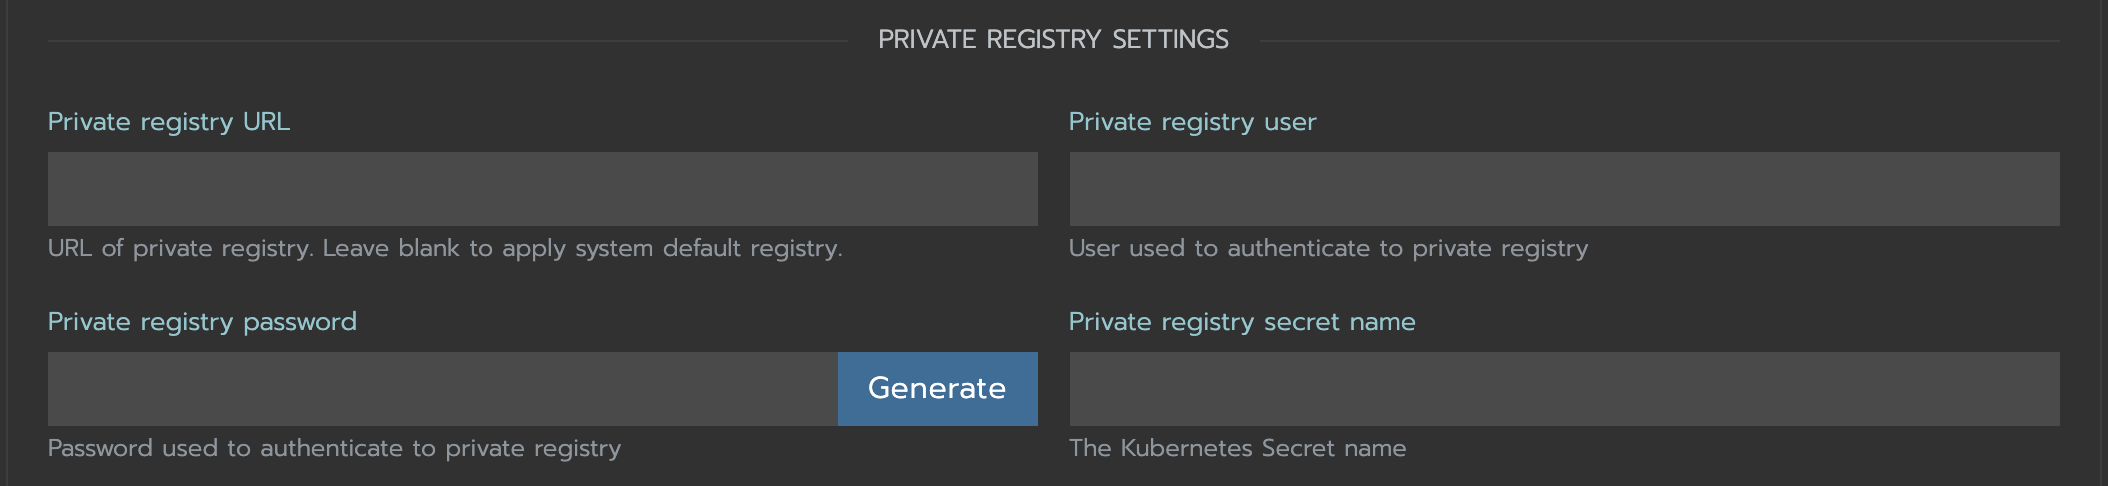Click the "PRIVATE REGISTRY SETTINGS" section heading
The height and width of the screenshot is (486, 2108).
tap(1053, 40)
